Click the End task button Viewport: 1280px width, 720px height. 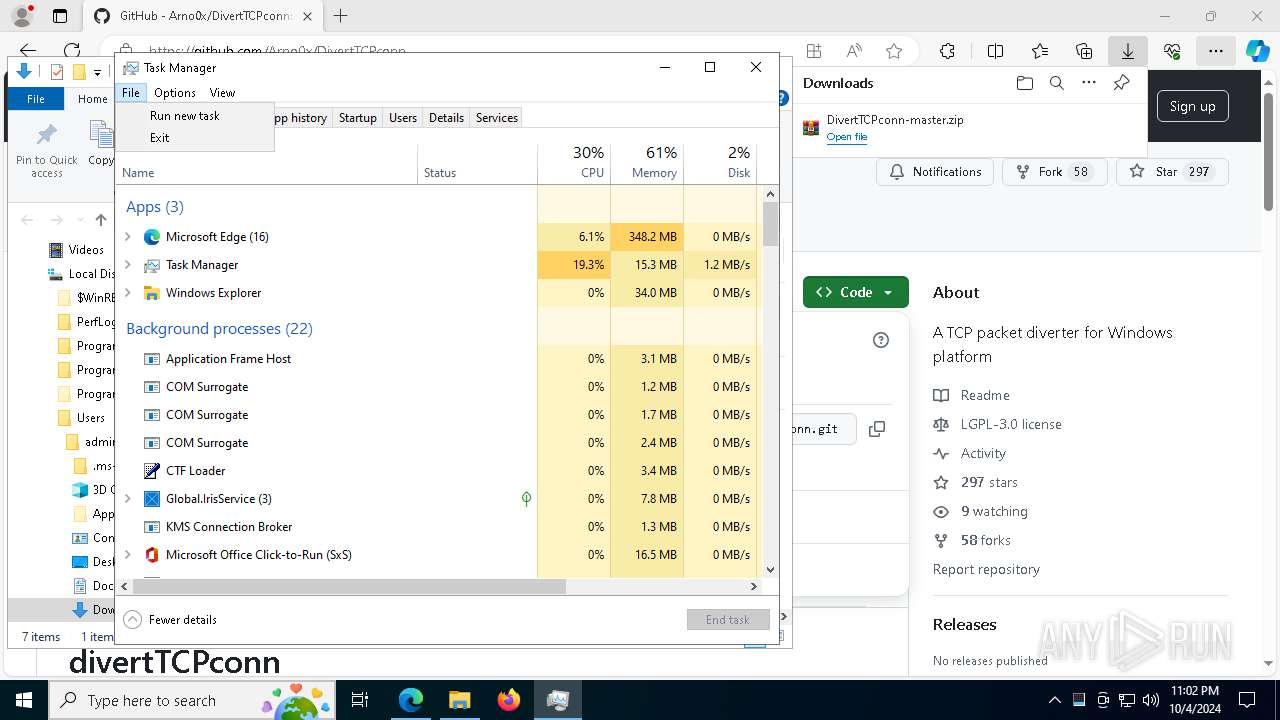pyautogui.click(x=728, y=620)
